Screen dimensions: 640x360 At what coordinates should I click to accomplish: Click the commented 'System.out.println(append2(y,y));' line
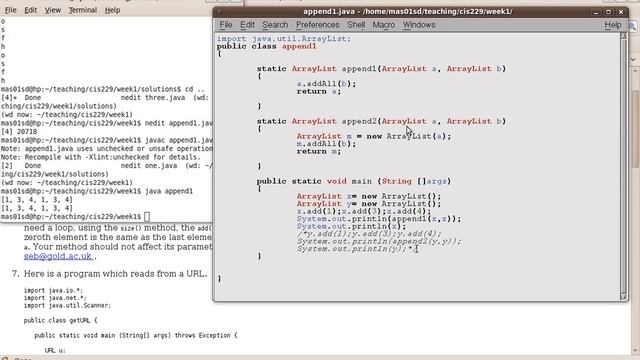point(378,241)
